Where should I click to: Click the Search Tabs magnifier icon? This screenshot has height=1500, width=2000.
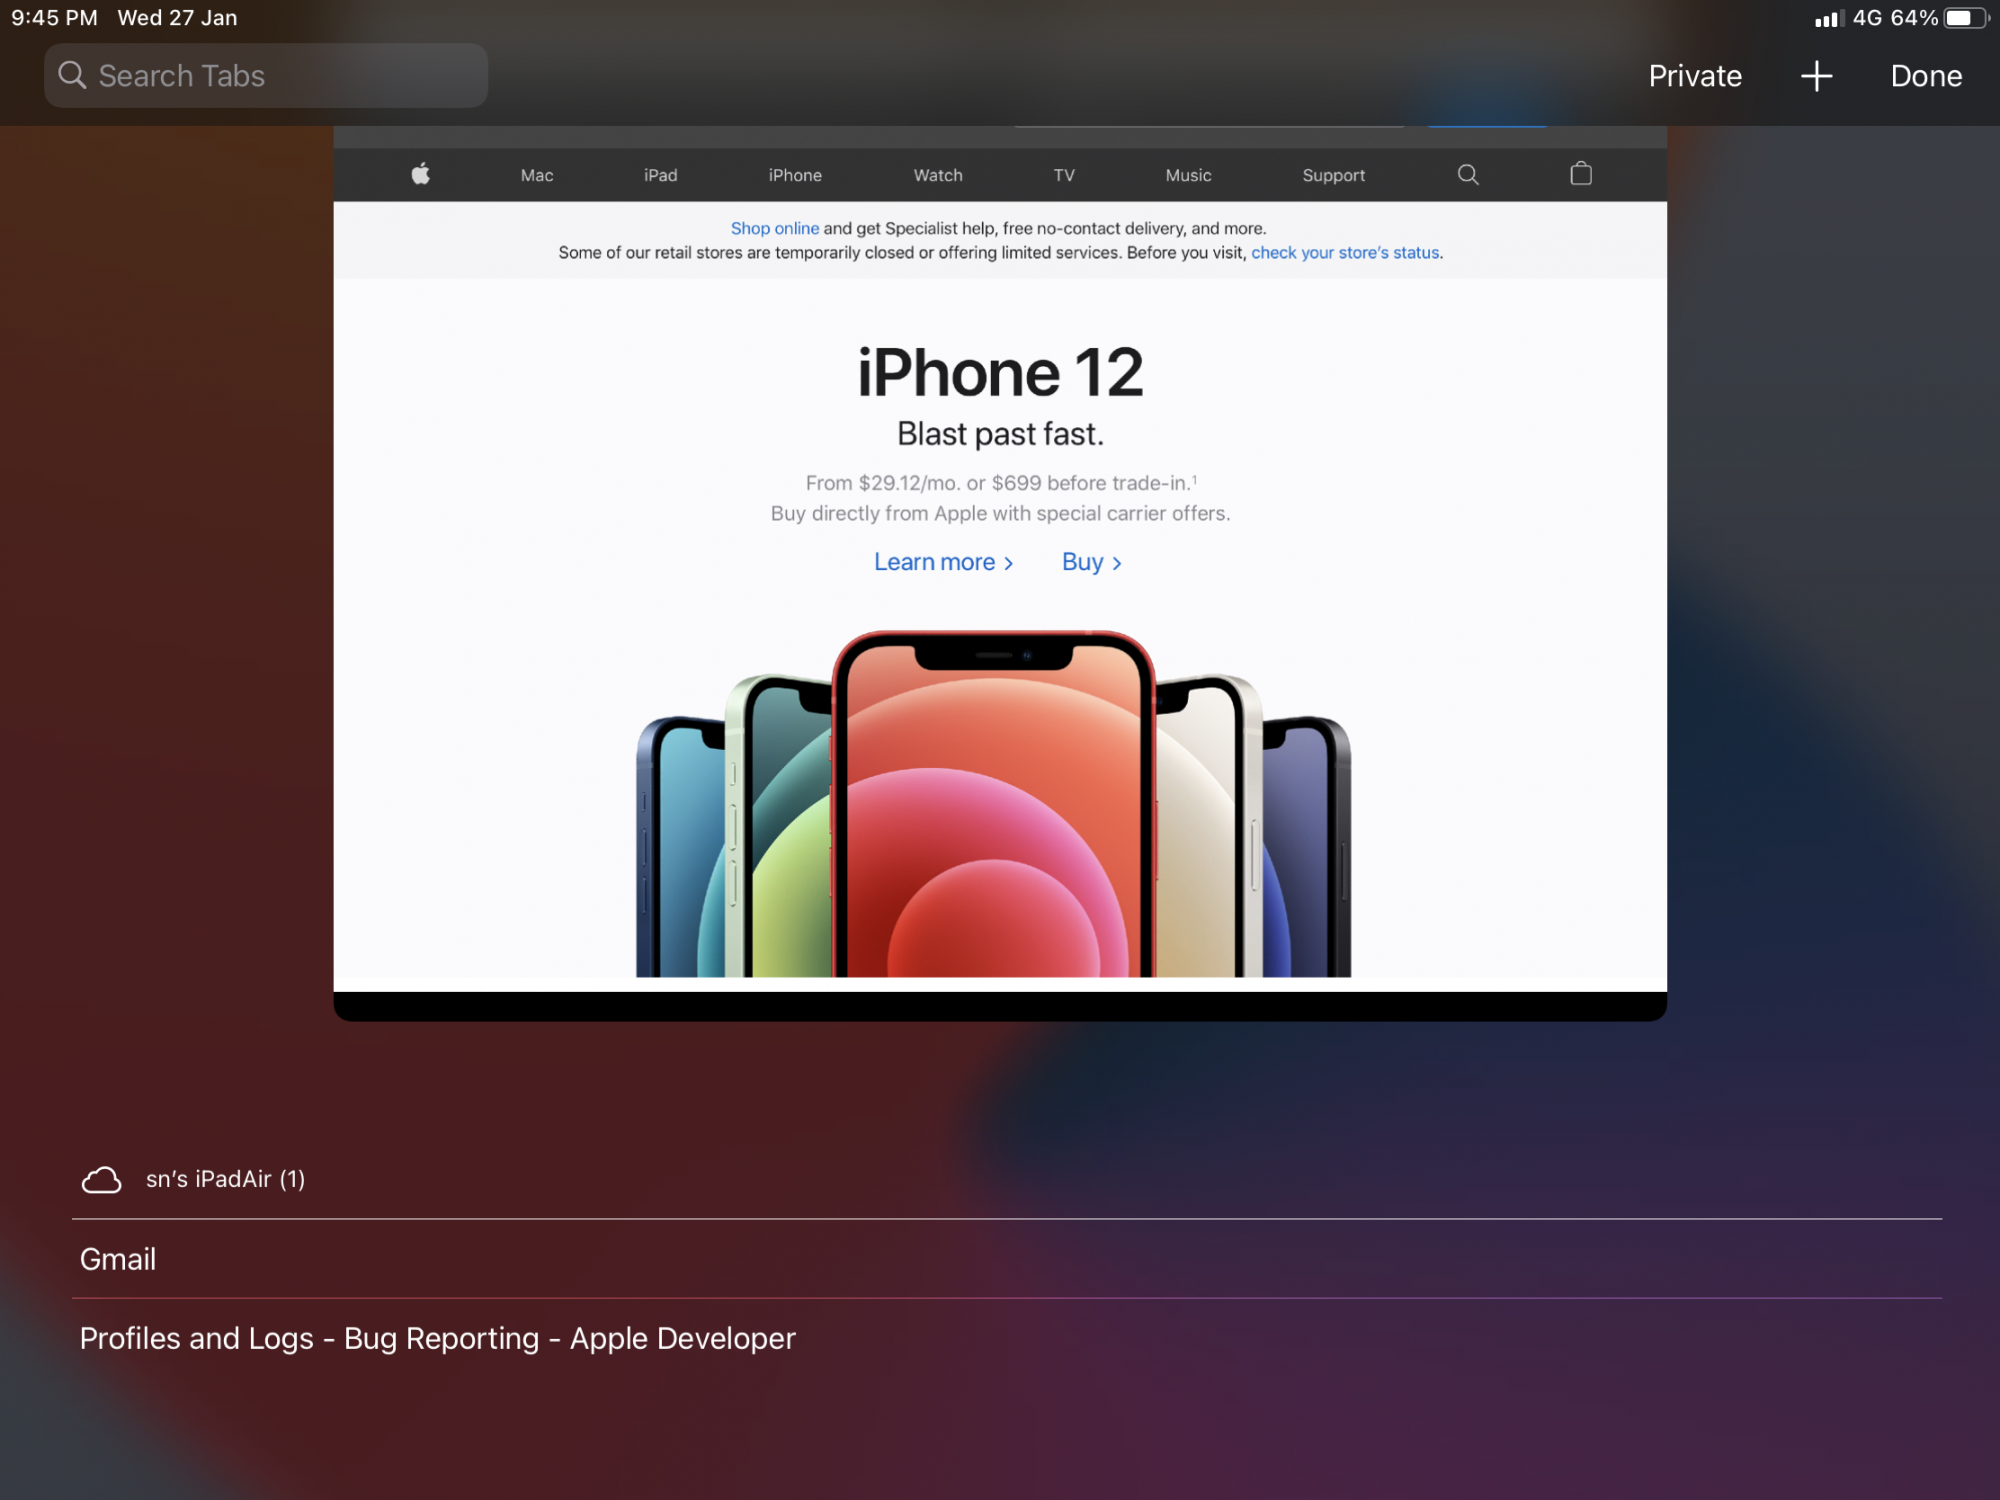pos(72,75)
